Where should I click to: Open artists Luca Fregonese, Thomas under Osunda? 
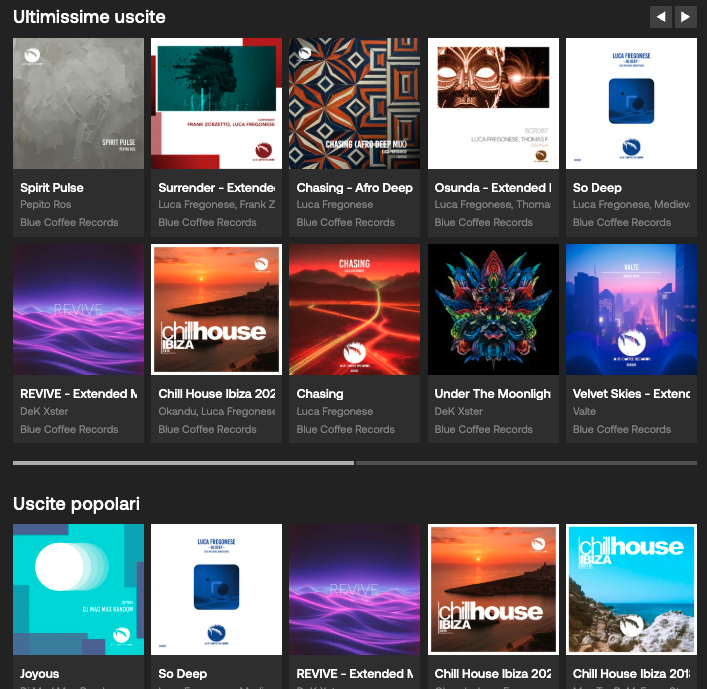493,204
